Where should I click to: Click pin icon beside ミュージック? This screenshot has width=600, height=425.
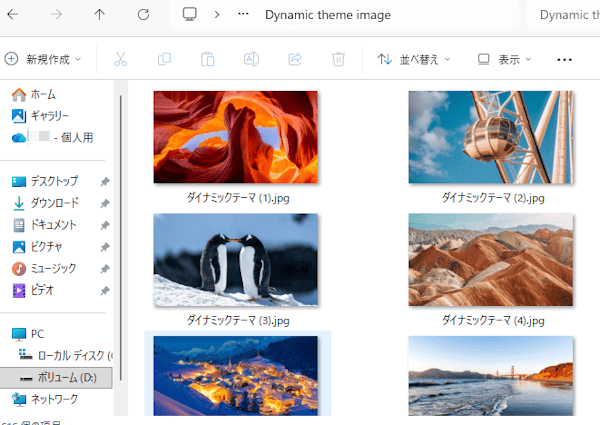pos(105,269)
